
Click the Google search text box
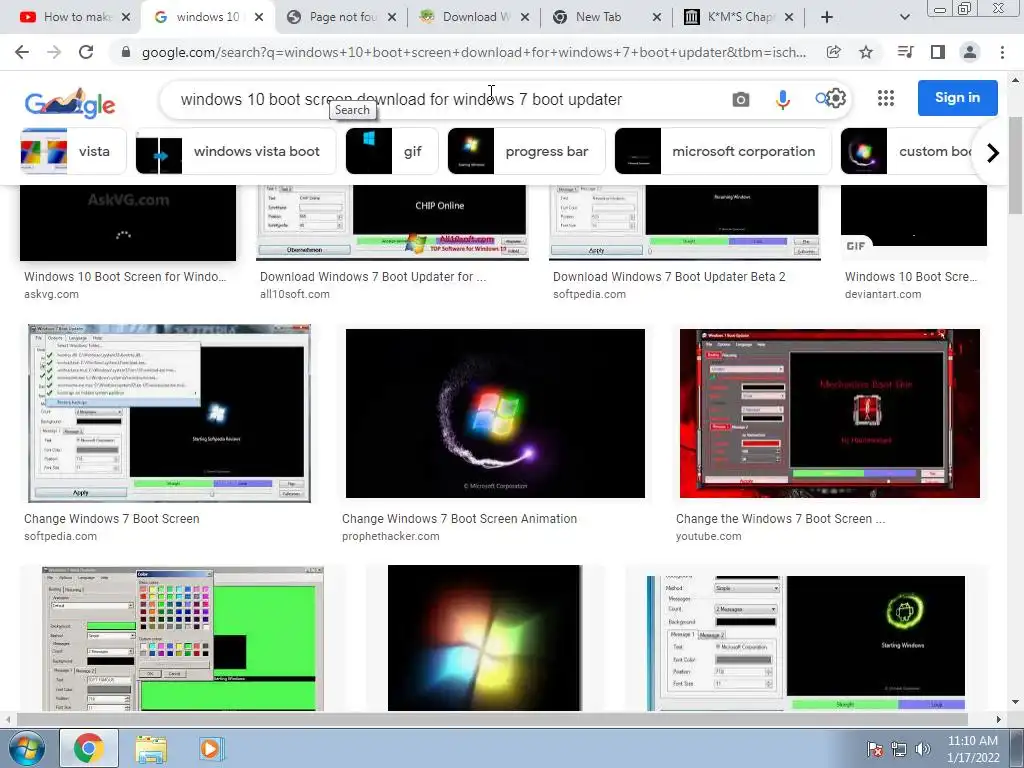pyautogui.click(x=444, y=99)
